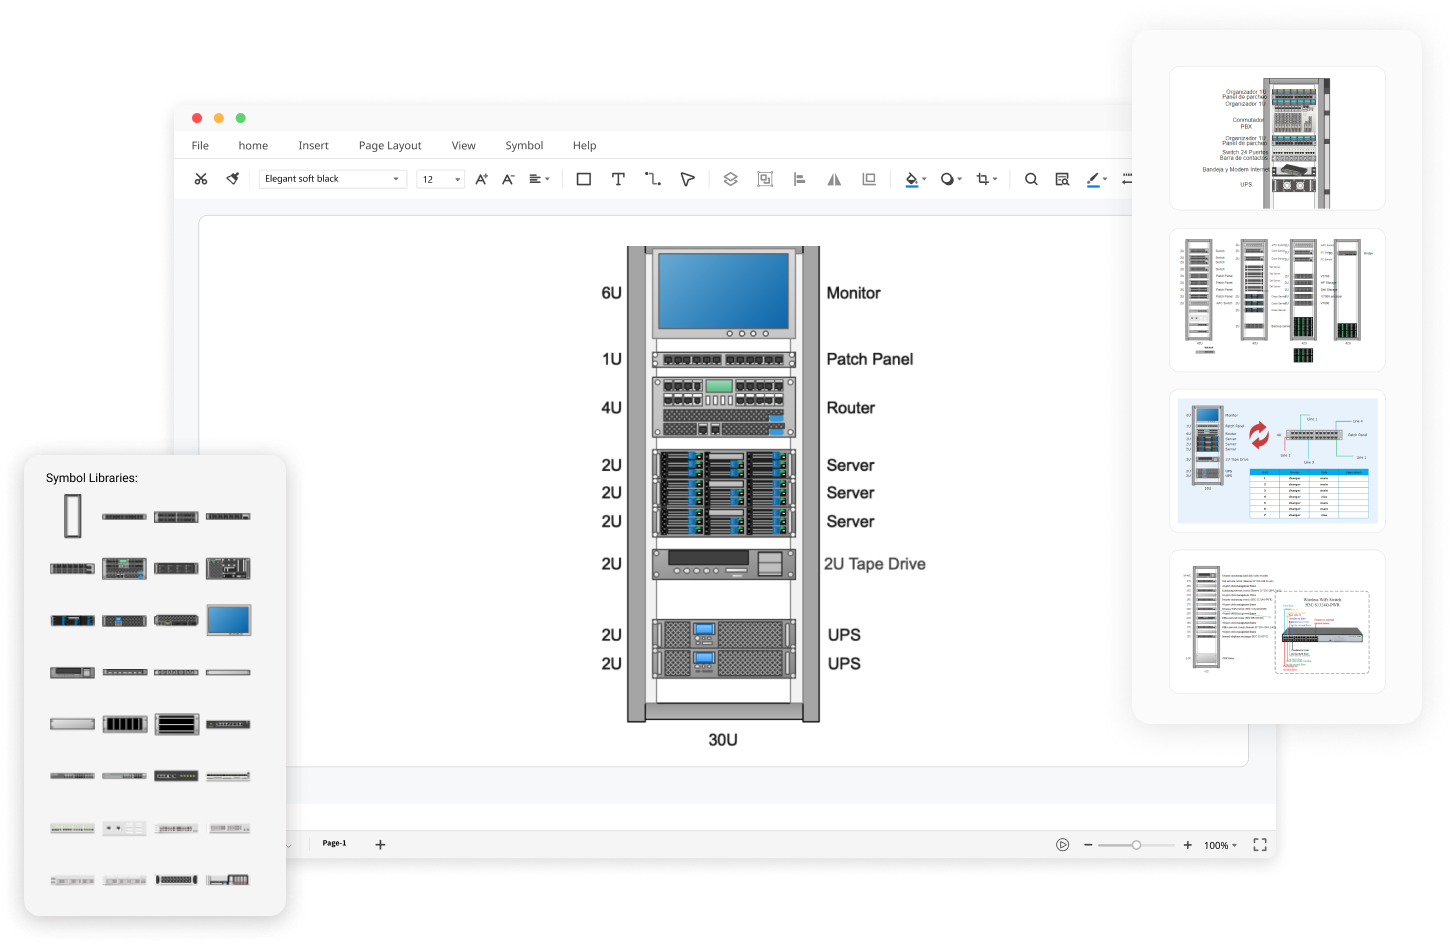Activate the Format Painter tool

pyautogui.click(x=232, y=178)
